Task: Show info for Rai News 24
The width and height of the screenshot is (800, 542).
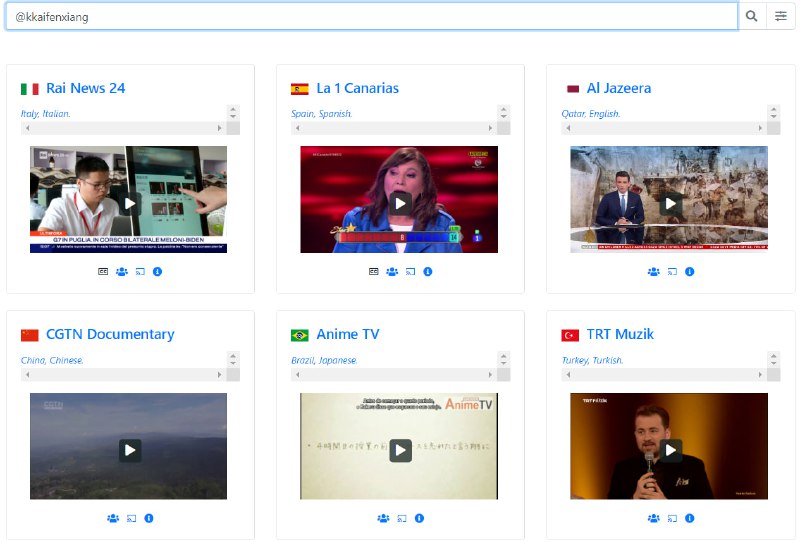Action: tap(157, 271)
